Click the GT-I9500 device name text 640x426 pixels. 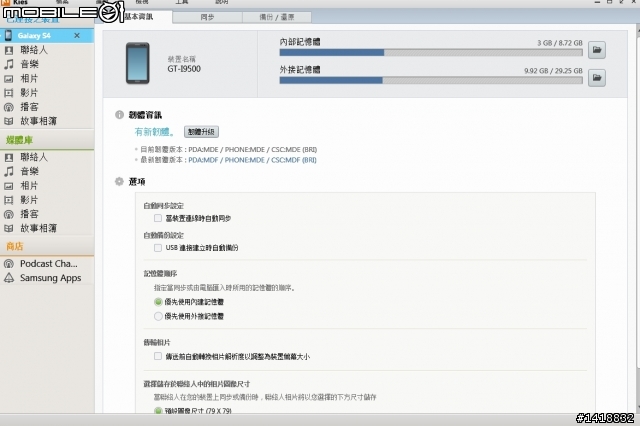pyautogui.click(x=184, y=69)
